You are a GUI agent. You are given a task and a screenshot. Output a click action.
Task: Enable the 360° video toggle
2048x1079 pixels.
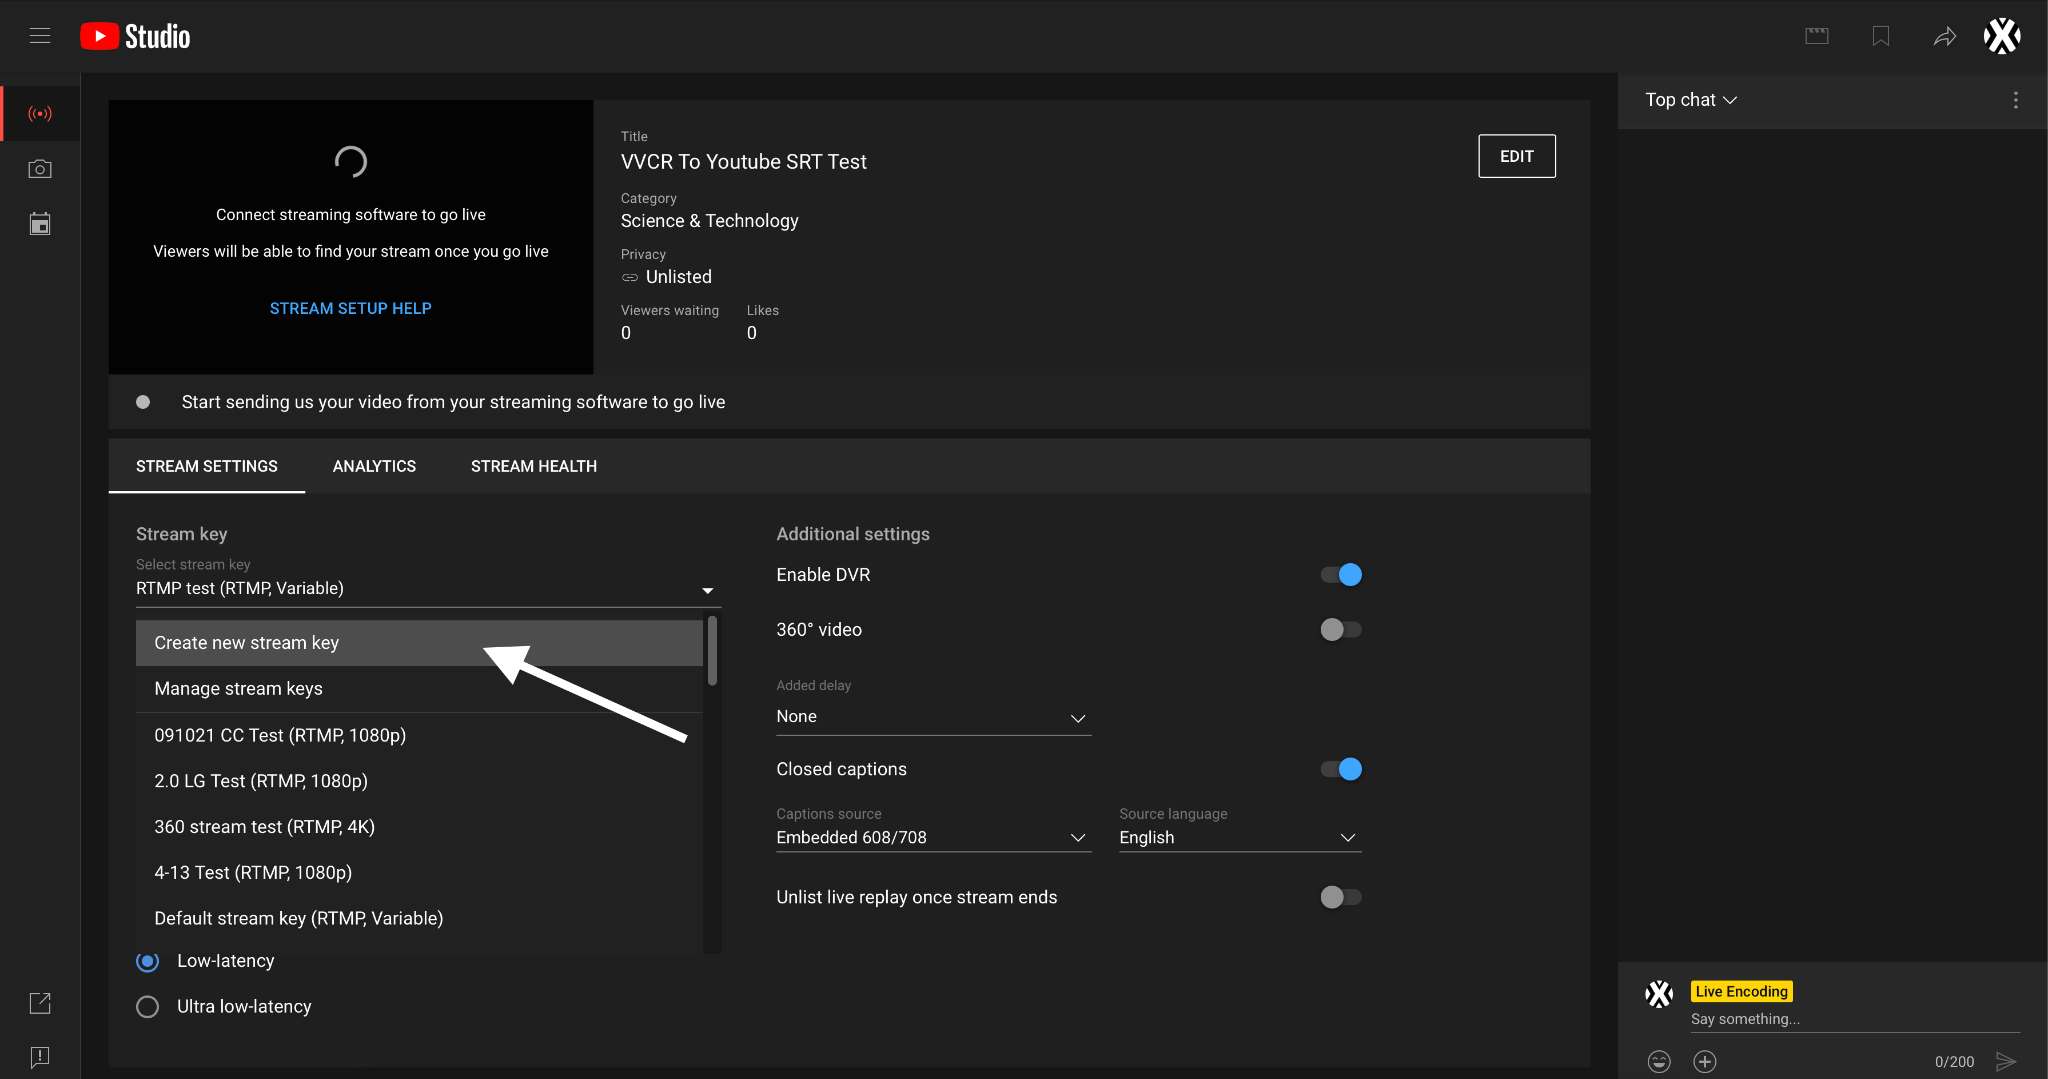pos(1340,629)
